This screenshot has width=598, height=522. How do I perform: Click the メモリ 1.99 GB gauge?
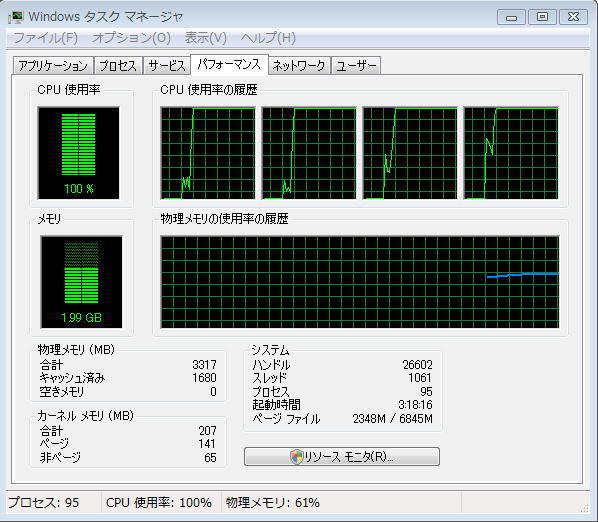(x=82, y=282)
